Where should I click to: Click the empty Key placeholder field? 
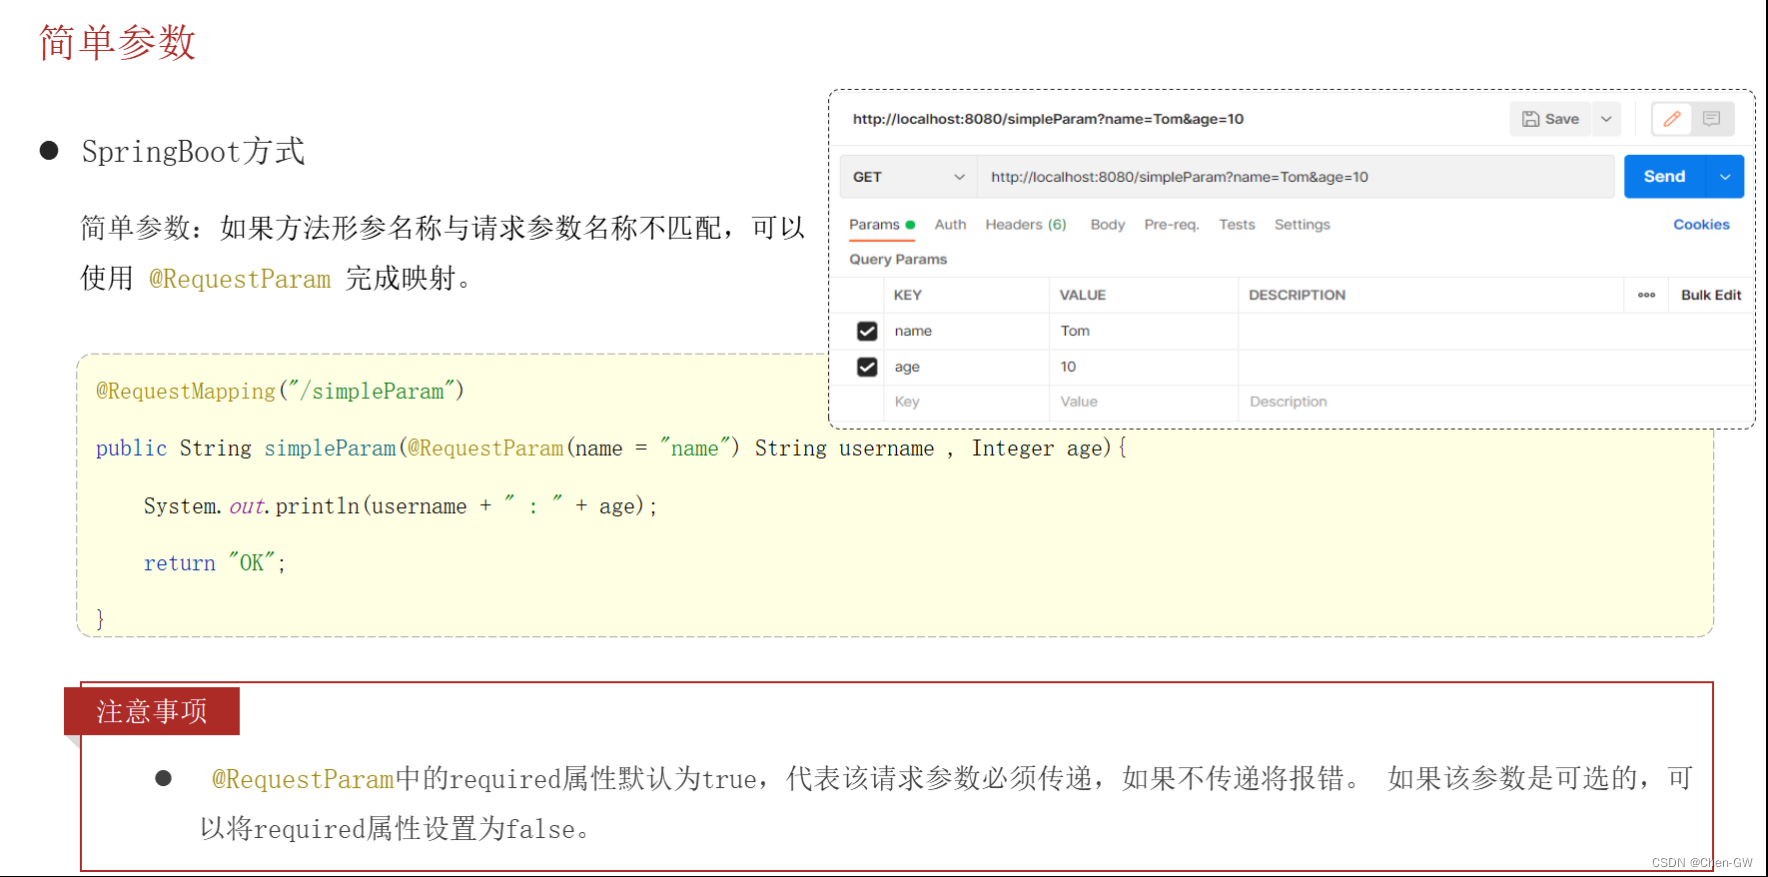966,402
